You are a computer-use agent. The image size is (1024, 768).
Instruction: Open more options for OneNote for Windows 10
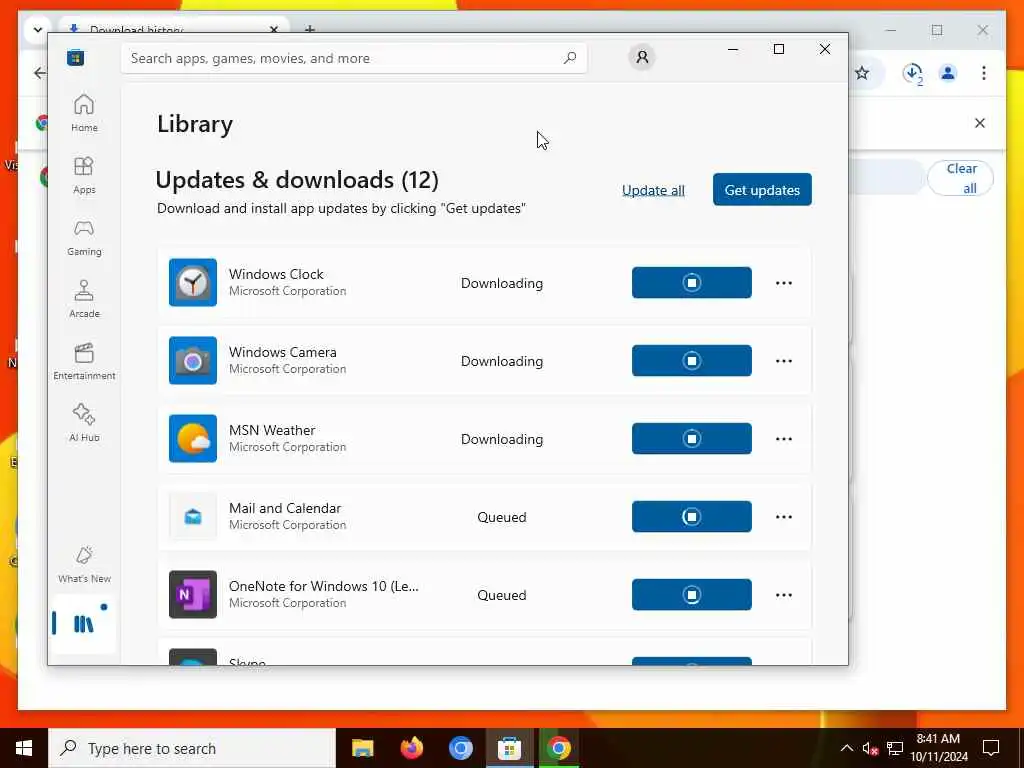click(x=784, y=595)
